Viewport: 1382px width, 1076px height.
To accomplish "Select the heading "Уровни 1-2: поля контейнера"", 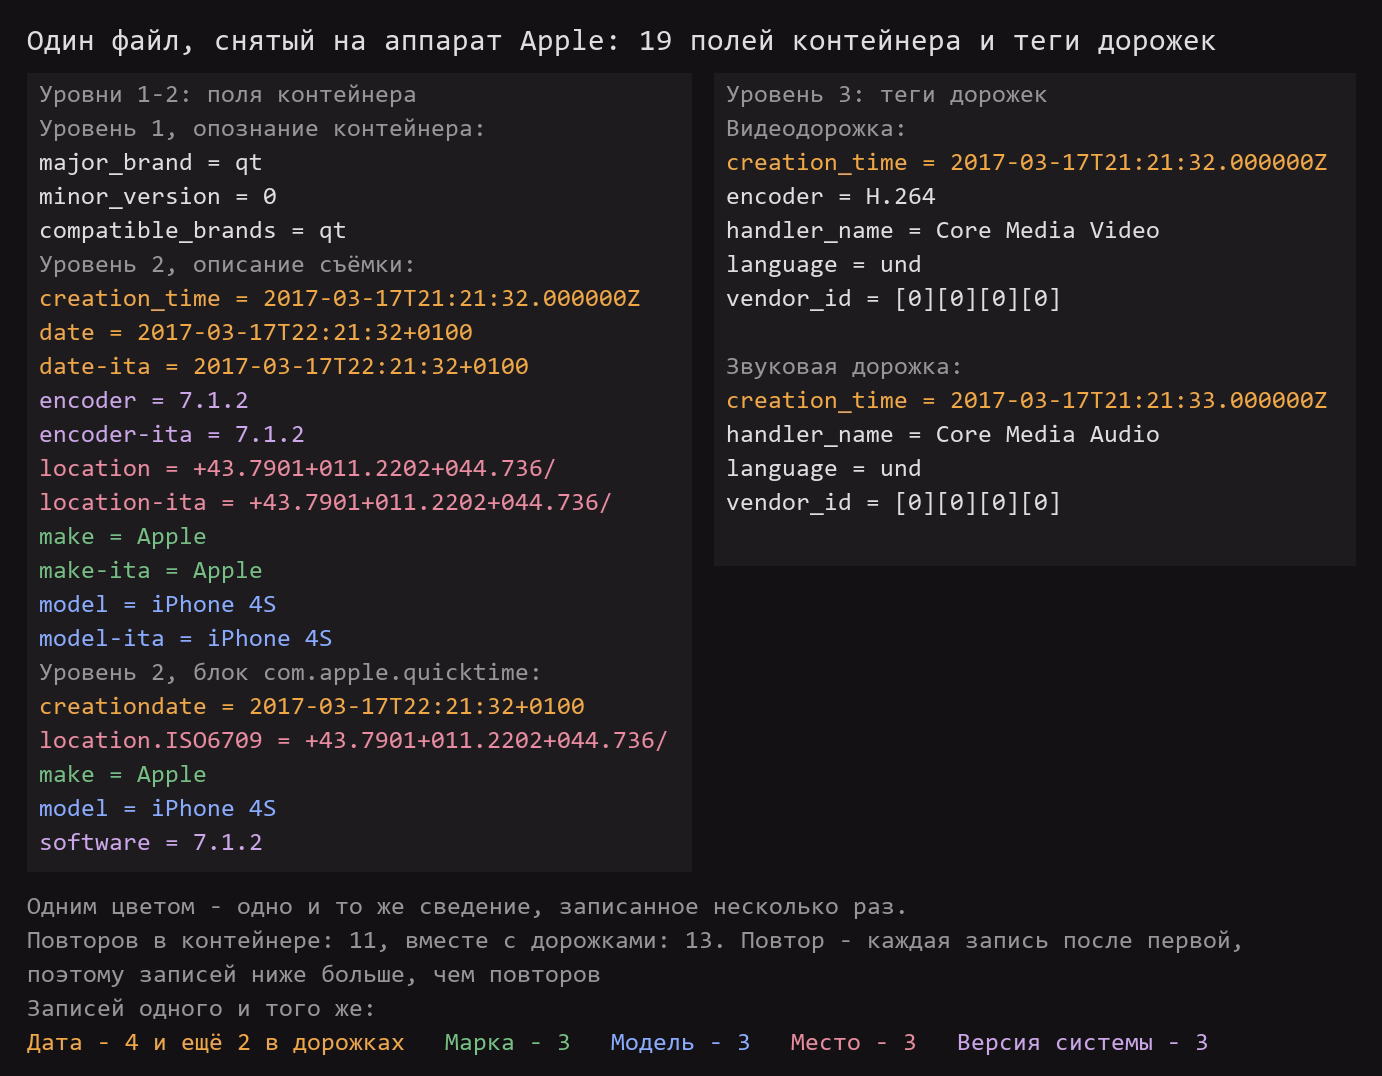I will point(227,95).
